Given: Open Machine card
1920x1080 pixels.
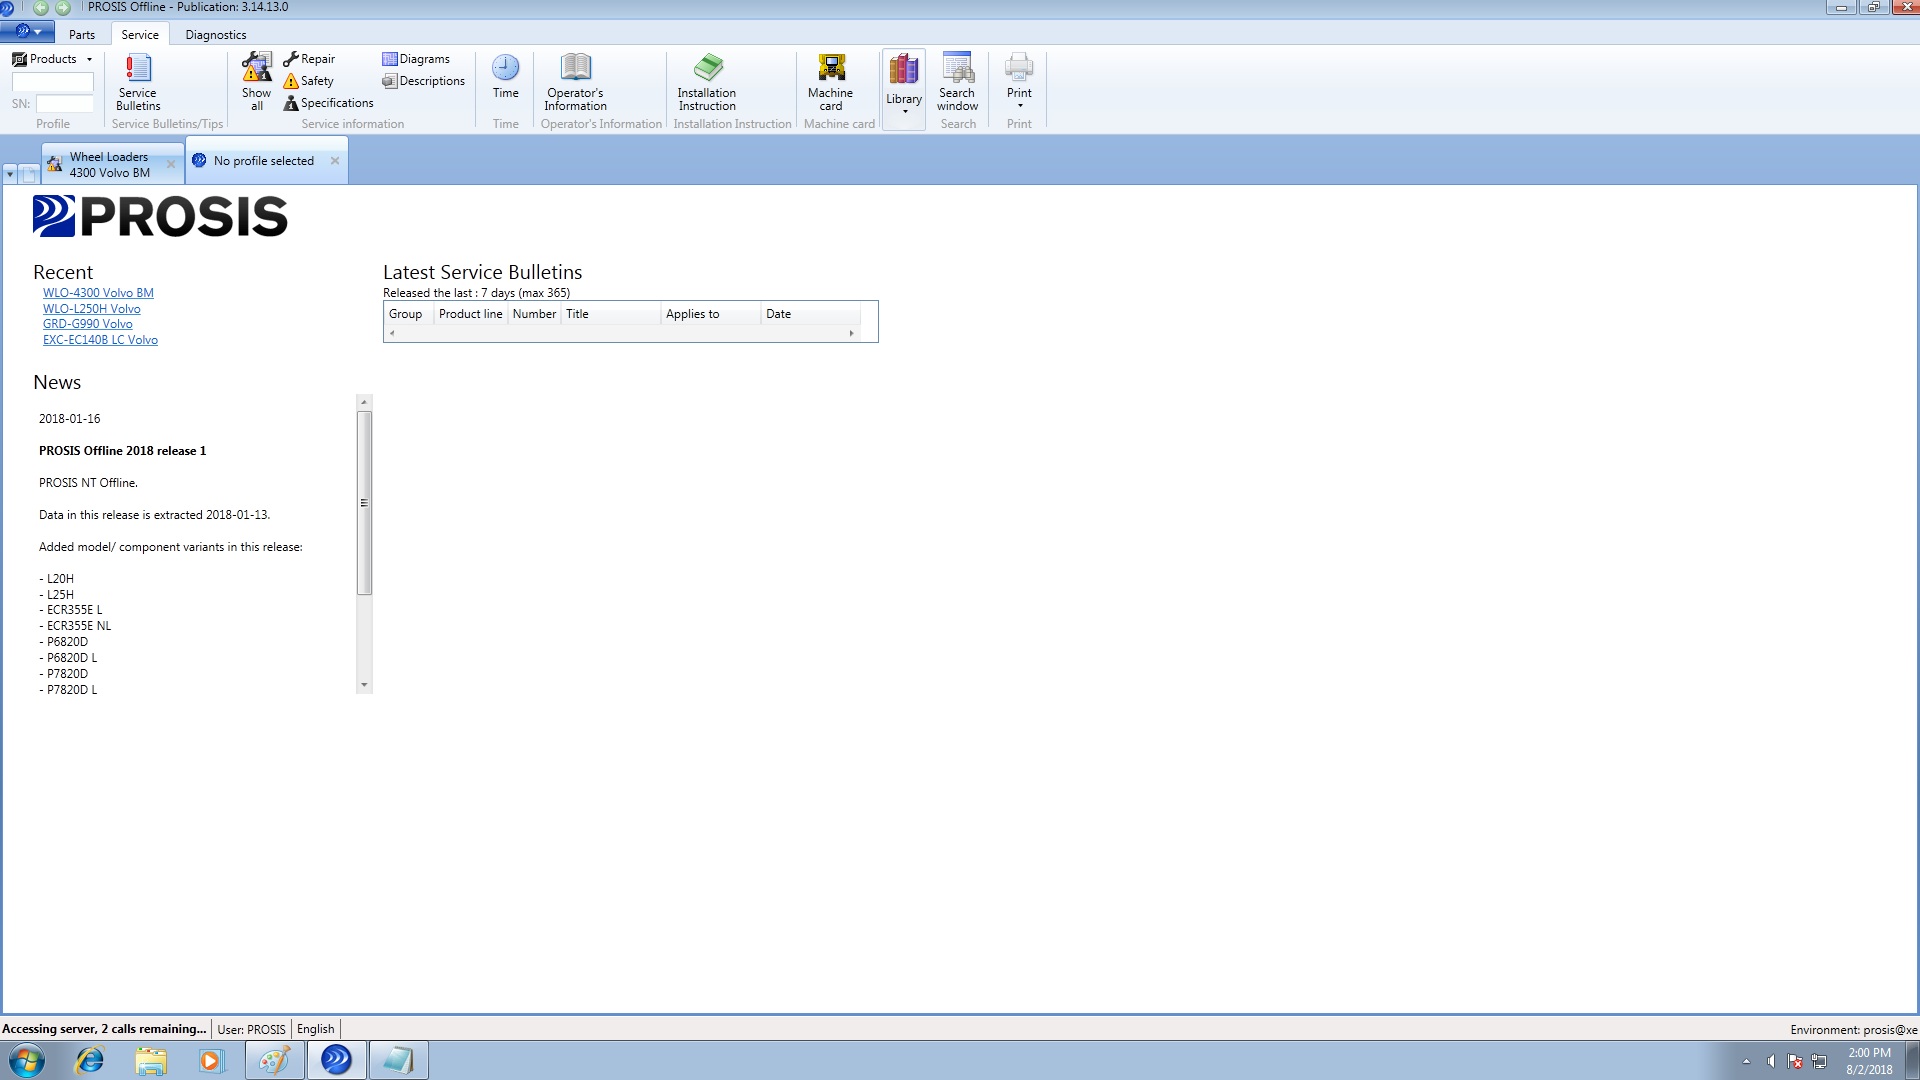Looking at the screenshot, I should (x=830, y=82).
